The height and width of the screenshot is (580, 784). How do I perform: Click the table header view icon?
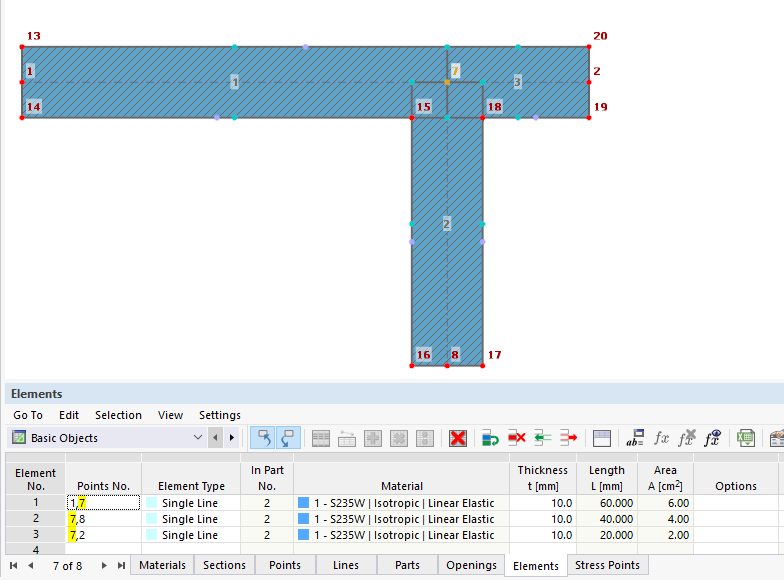602,438
